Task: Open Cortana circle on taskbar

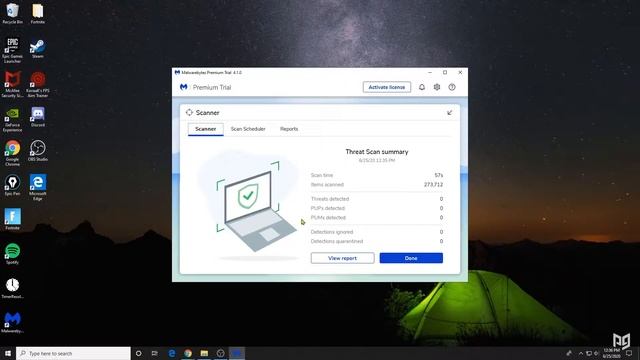Action: tap(138, 353)
